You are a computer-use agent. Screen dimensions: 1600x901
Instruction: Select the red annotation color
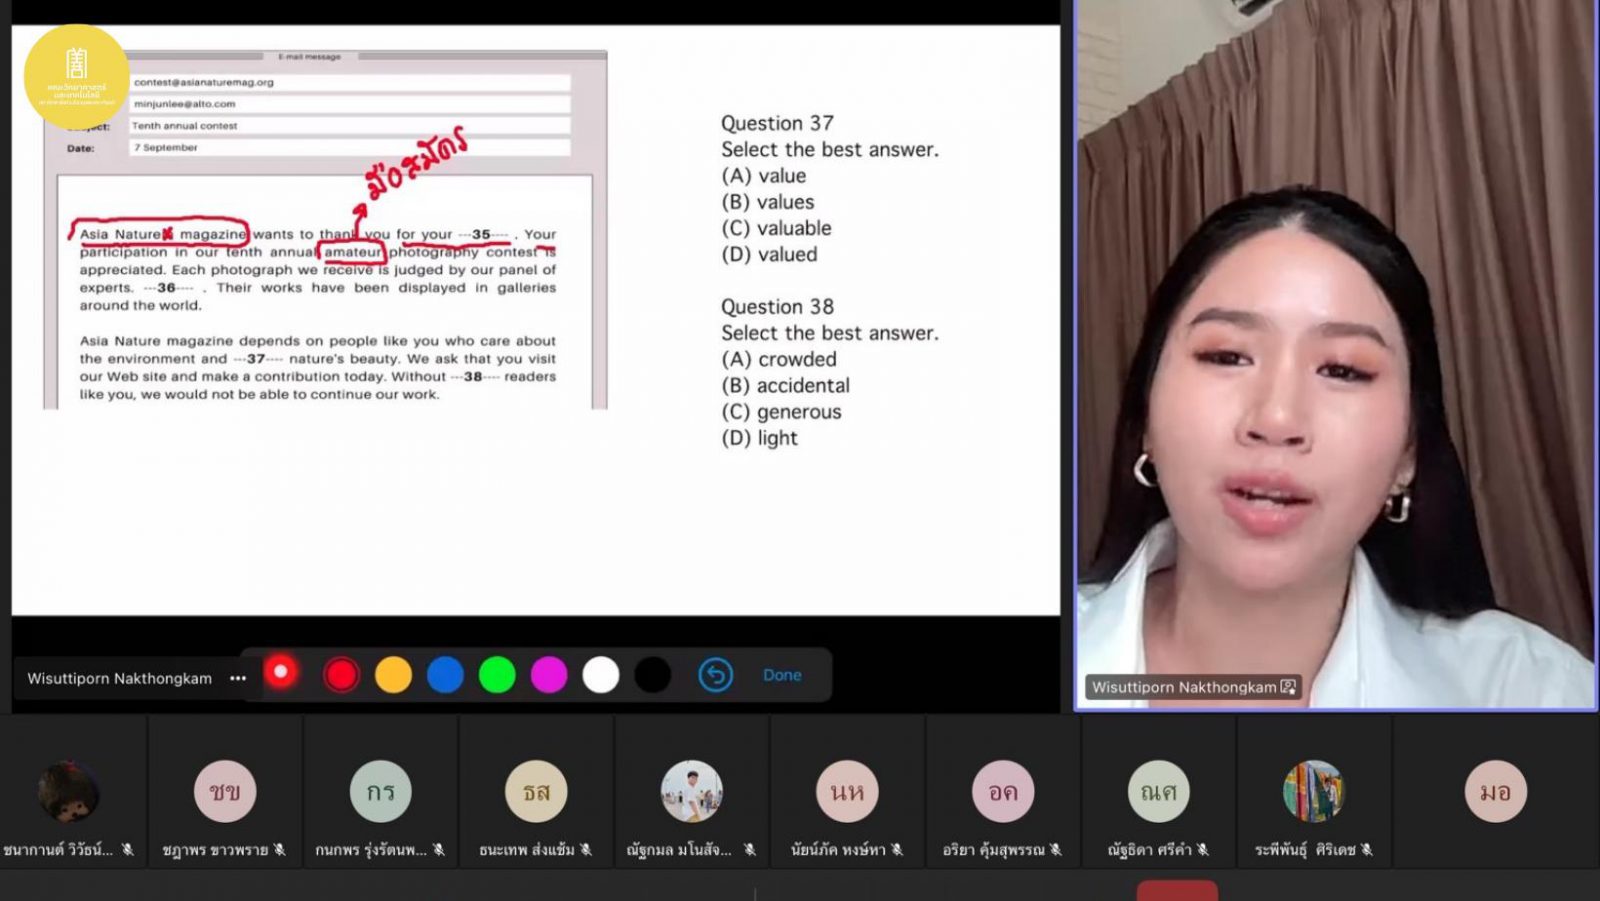pyautogui.click(x=341, y=675)
